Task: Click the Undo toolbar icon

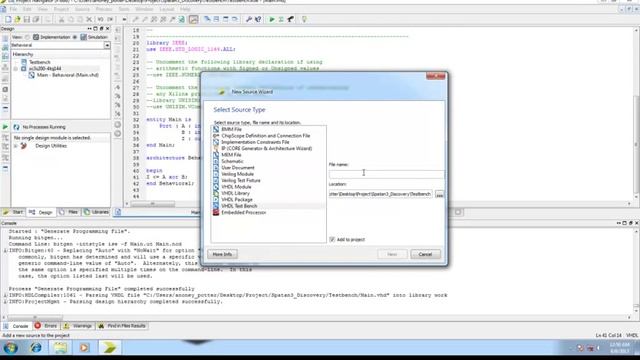Action: point(100,19)
